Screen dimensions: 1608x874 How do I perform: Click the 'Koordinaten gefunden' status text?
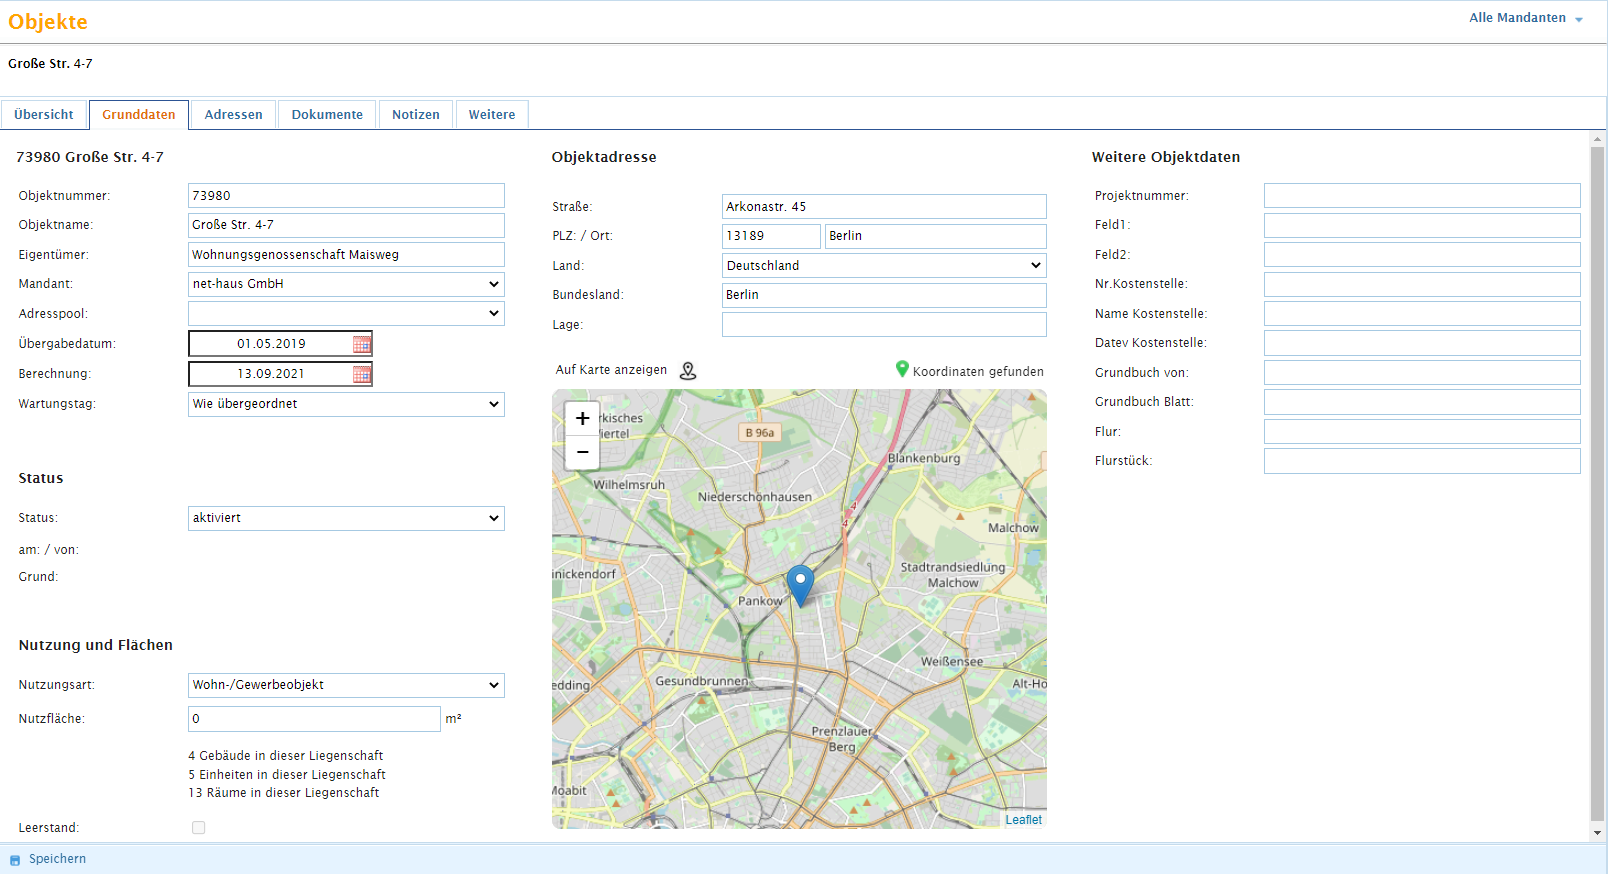pyautogui.click(x=978, y=372)
